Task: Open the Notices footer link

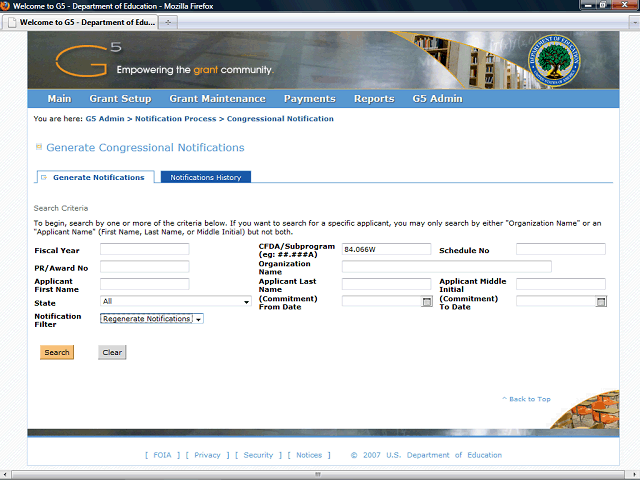Action: 309,455
